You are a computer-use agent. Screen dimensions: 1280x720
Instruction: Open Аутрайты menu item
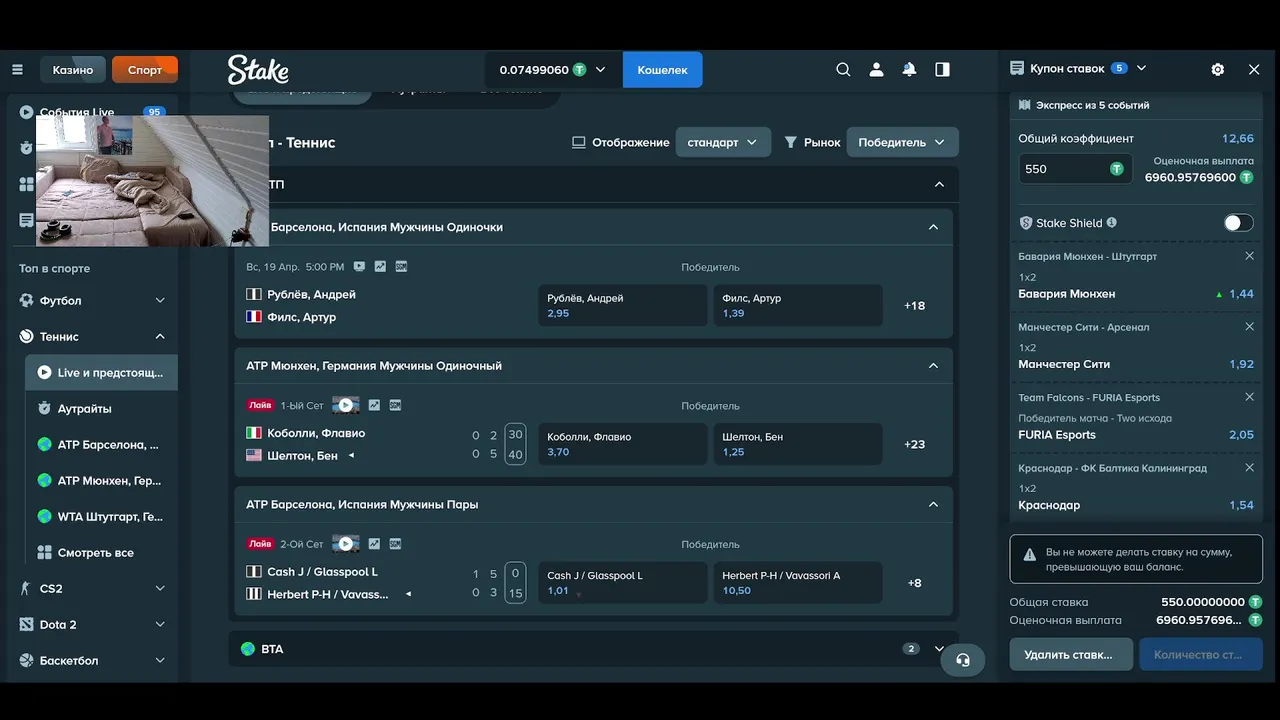(x=101, y=408)
